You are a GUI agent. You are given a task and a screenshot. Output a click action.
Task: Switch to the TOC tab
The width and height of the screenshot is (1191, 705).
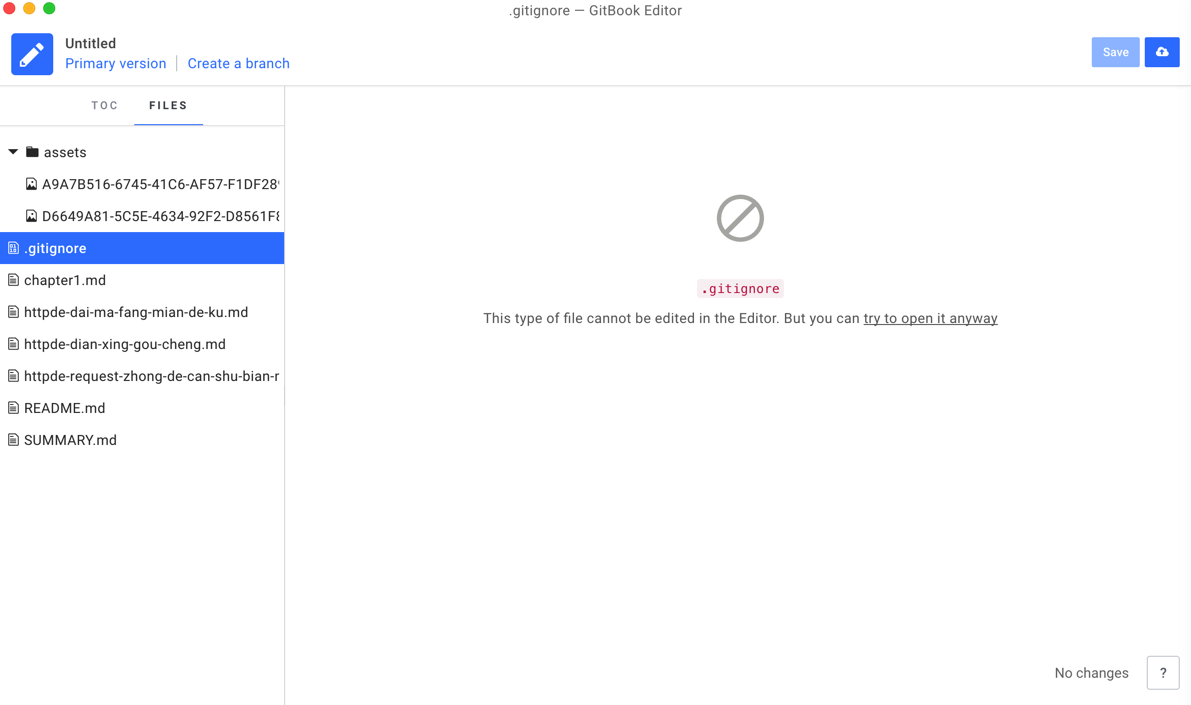(105, 106)
